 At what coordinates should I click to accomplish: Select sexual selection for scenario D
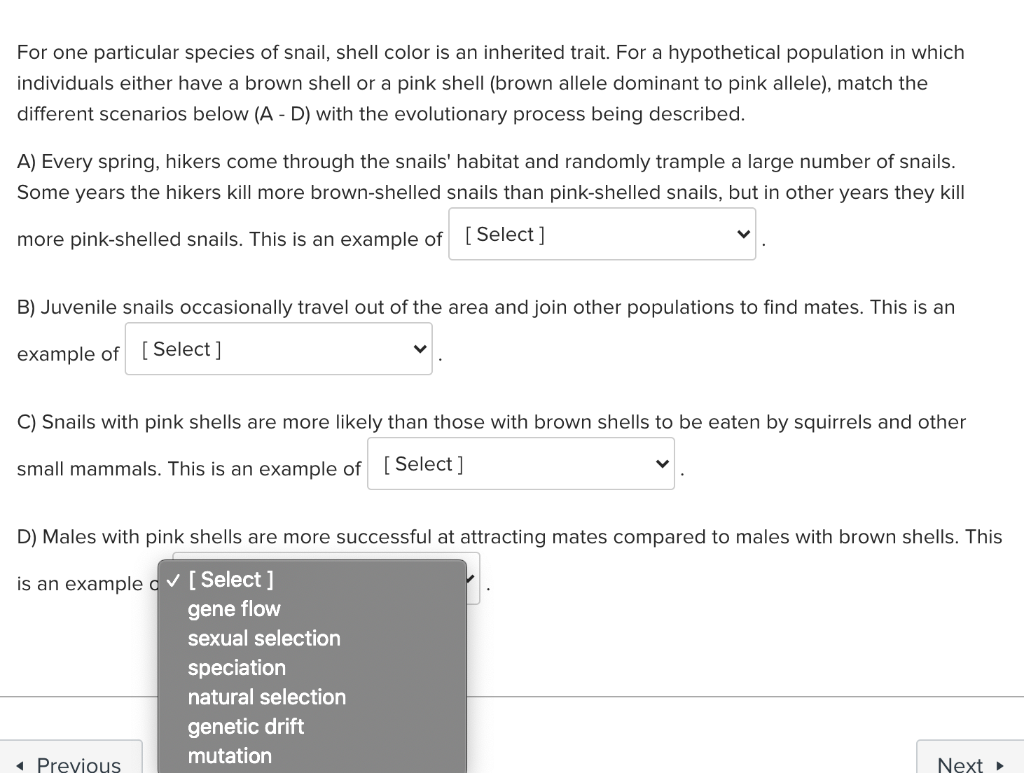pos(263,638)
